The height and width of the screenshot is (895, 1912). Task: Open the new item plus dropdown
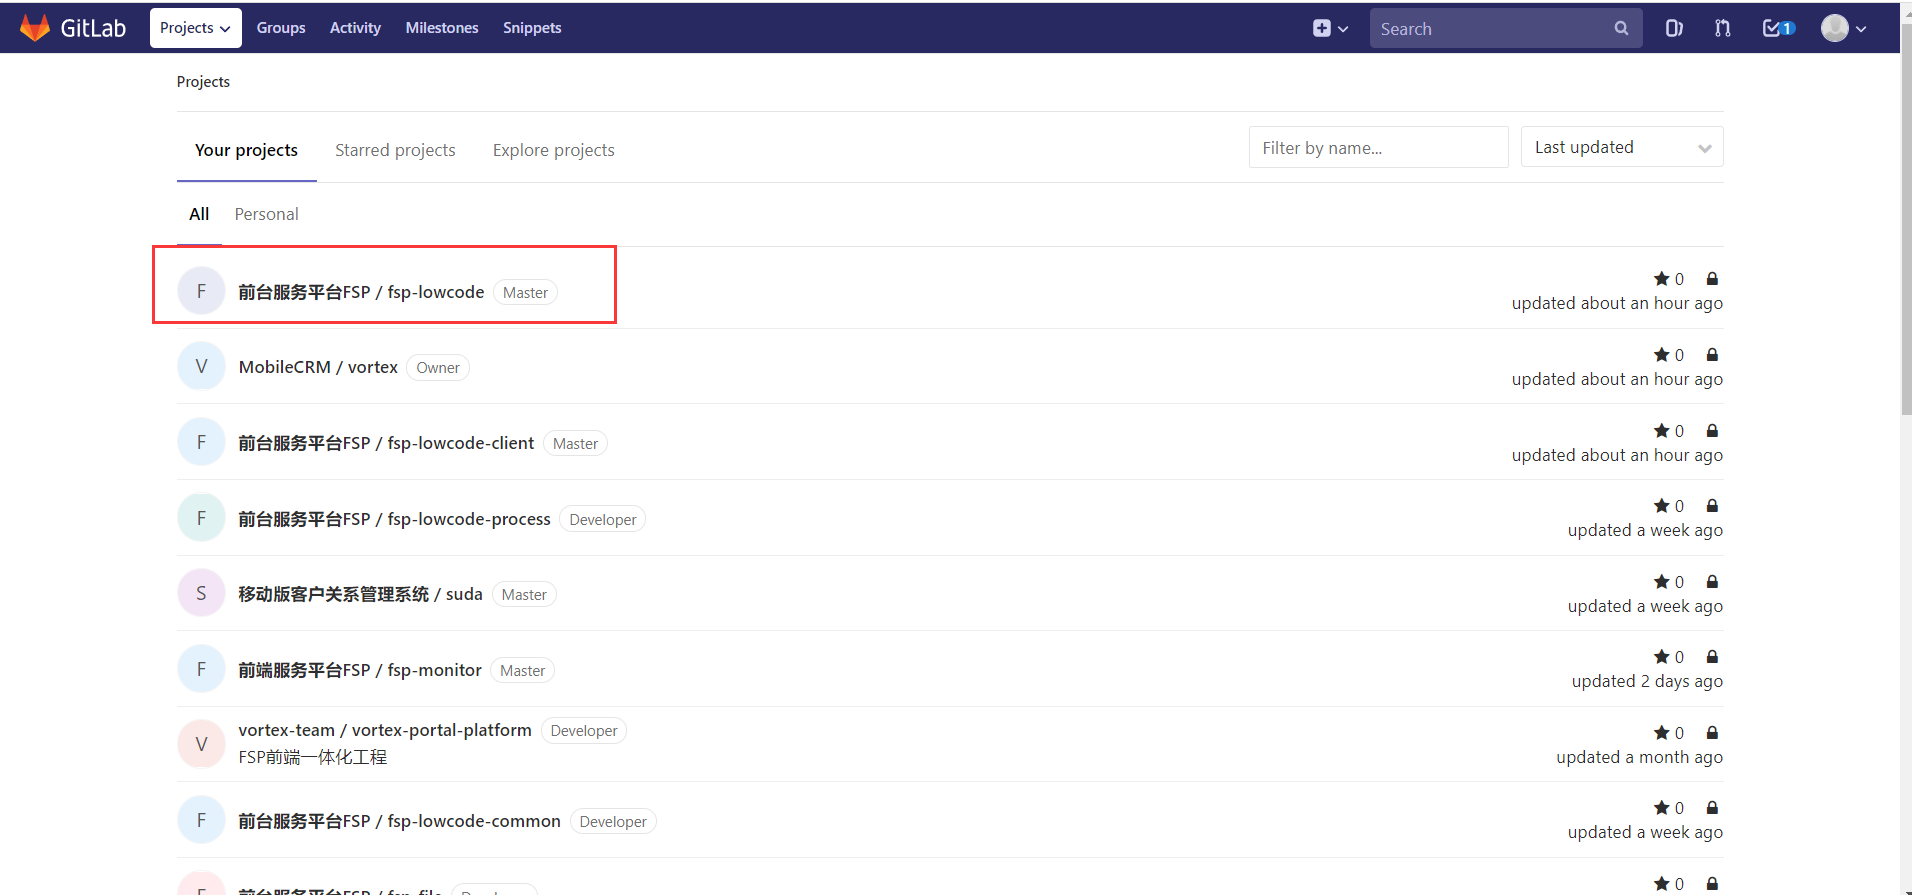(1330, 28)
